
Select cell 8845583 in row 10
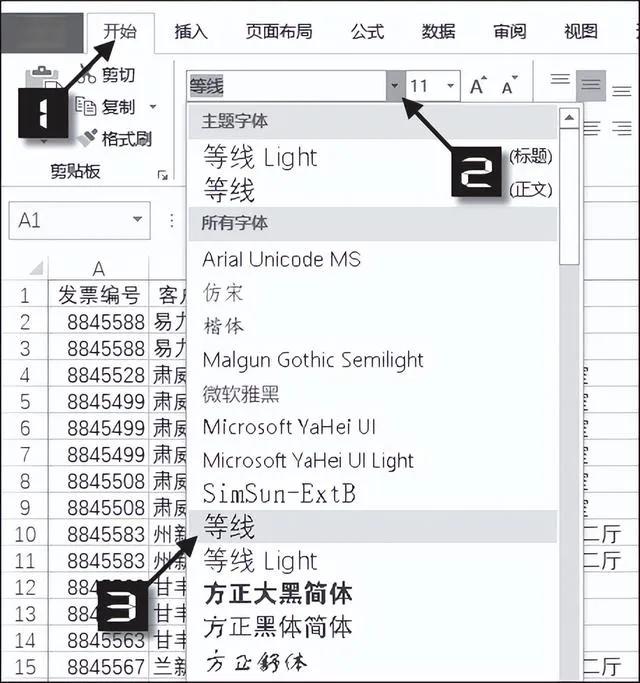point(98,534)
